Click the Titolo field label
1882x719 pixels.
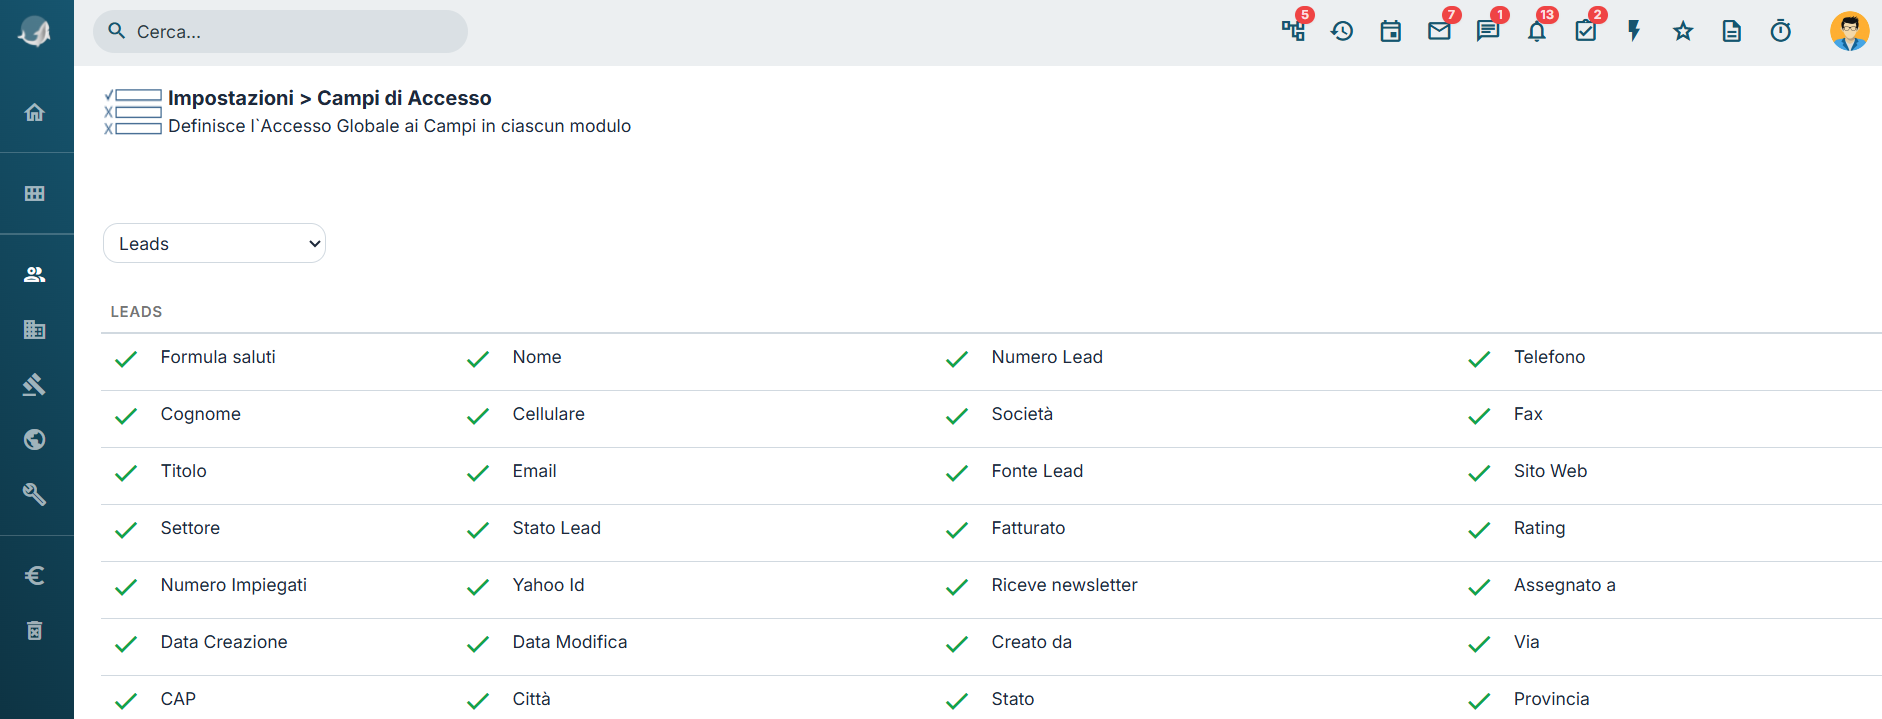tap(184, 471)
